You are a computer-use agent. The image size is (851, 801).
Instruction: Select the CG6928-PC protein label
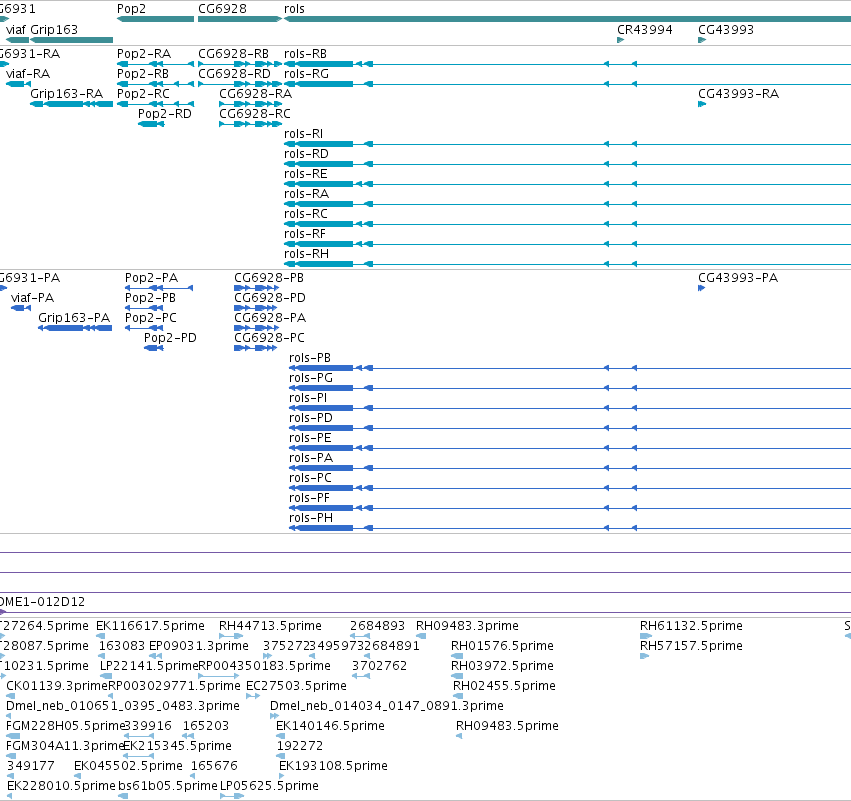click(269, 338)
